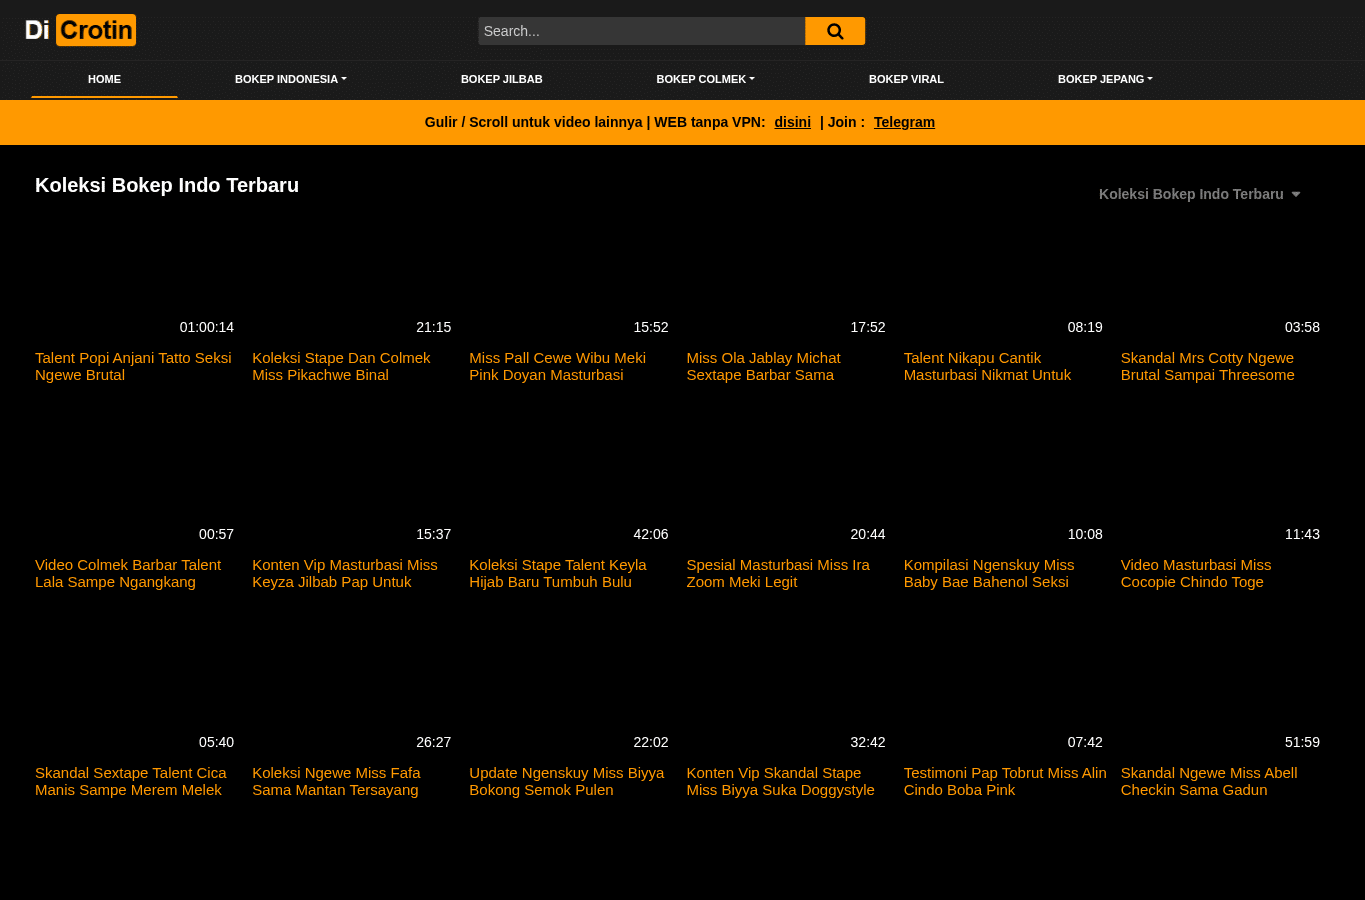The image size is (1365, 900).
Task: Expand the Bokep Indonesia dropdown menu
Action: point(291,79)
